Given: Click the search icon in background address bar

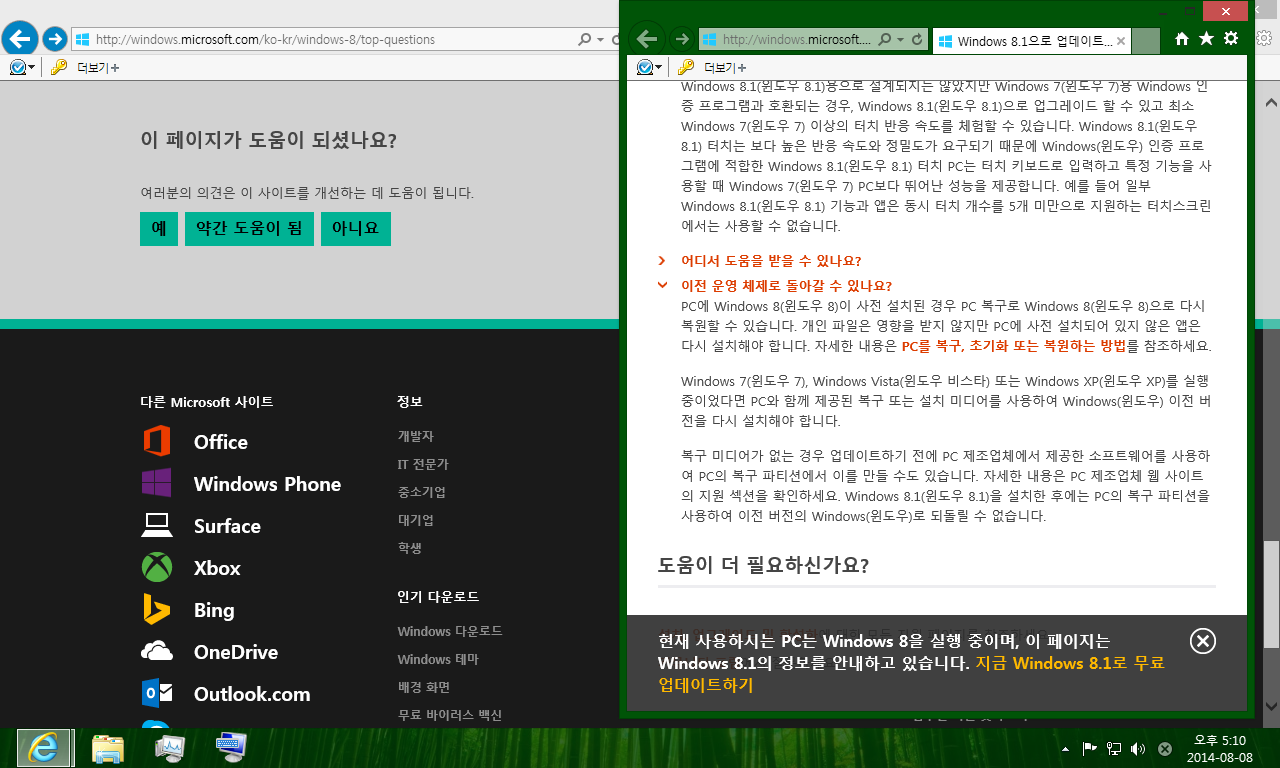Looking at the screenshot, I should (585, 40).
